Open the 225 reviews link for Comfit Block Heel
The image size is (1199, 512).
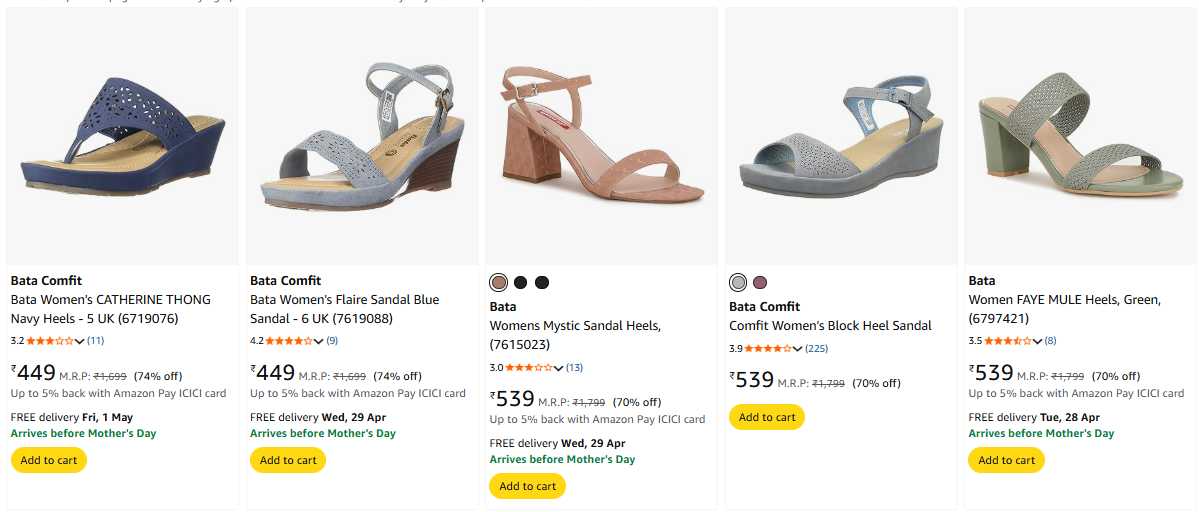click(816, 348)
